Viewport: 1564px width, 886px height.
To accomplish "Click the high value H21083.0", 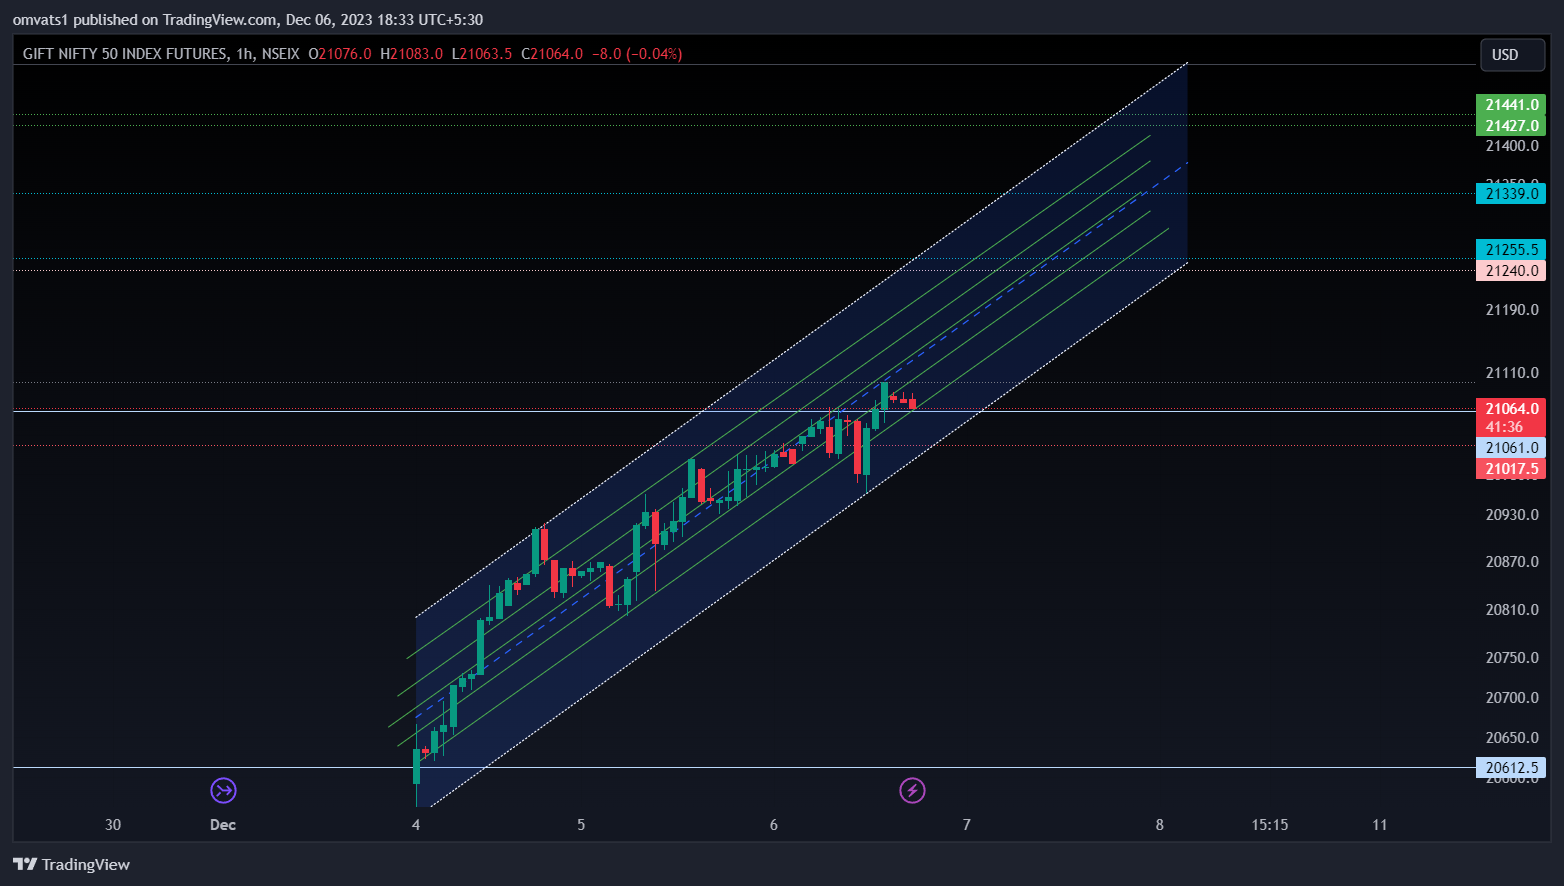I will tap(411, 54).
